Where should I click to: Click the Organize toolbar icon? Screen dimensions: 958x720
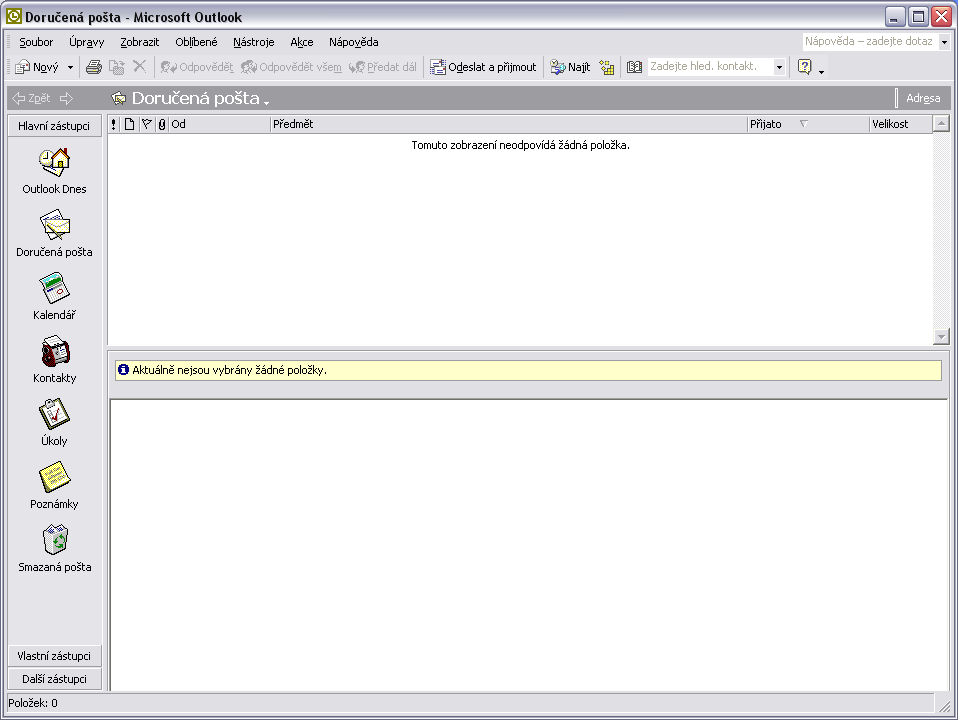[x=607, y=67]
